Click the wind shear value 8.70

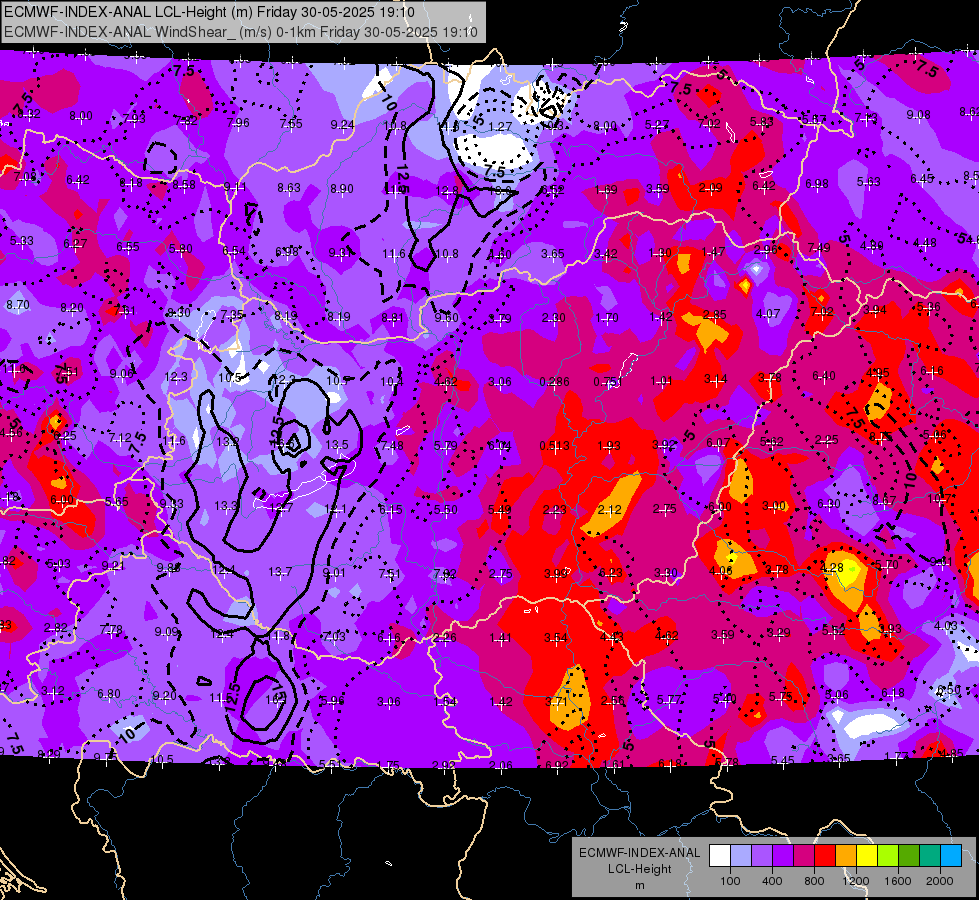coord(17,305)
